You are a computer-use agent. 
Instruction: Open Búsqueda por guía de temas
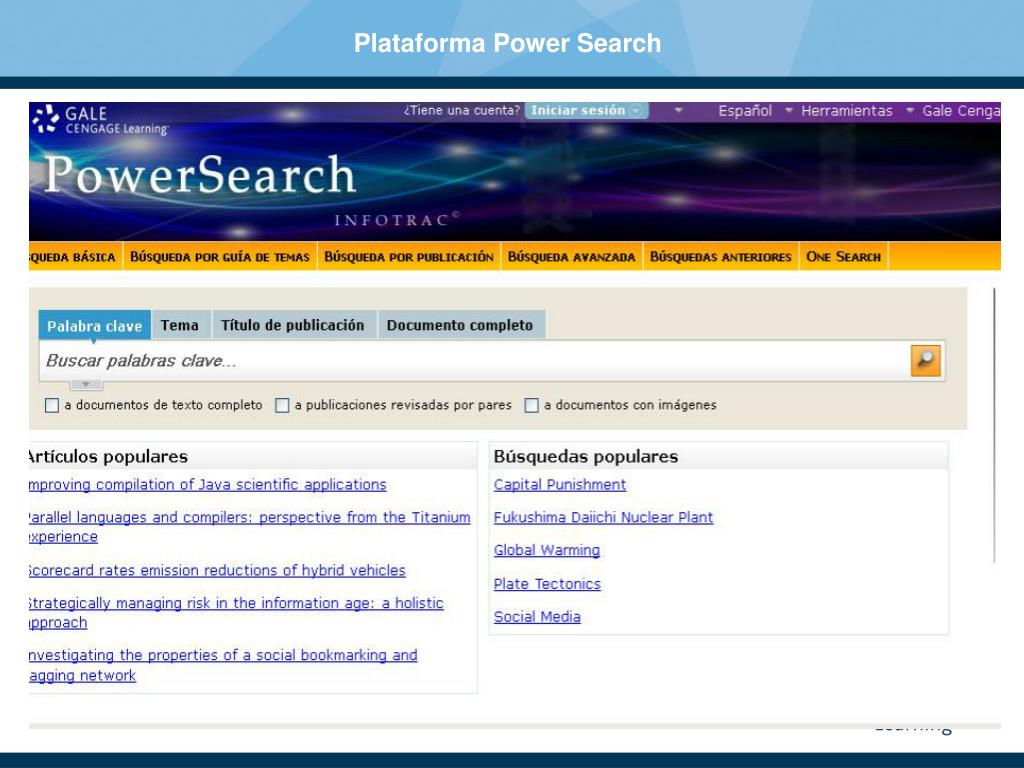click(x=220, y=257)
